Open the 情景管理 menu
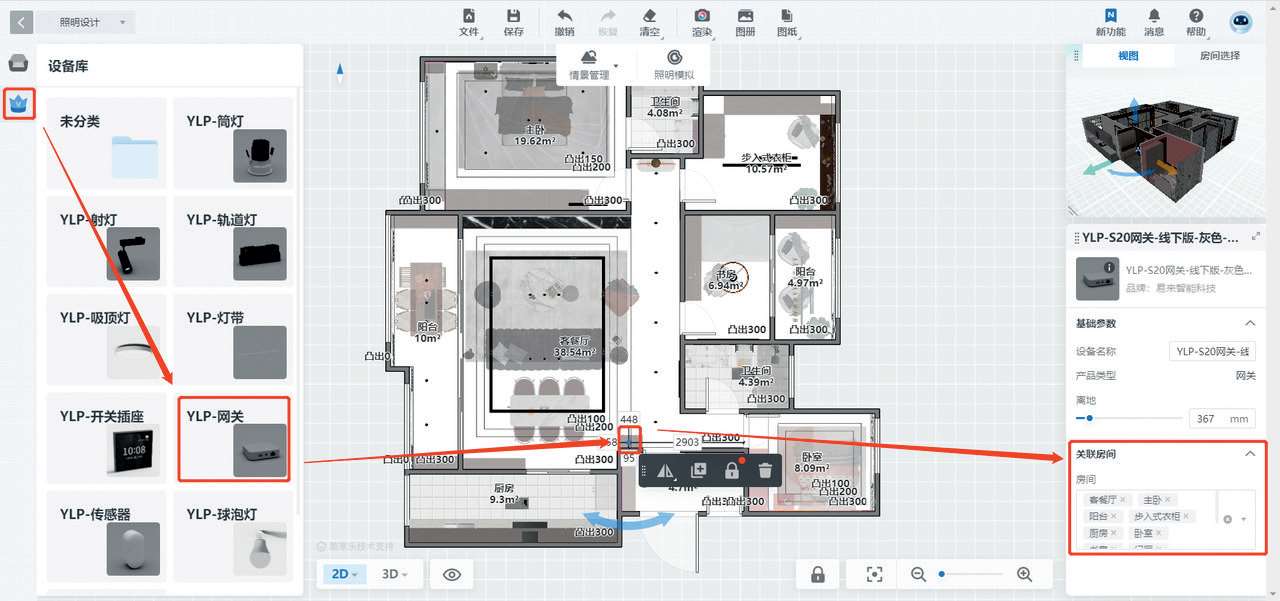This screenshot has height=601, width=1280. pyautogui.click(x=589, y=63)
